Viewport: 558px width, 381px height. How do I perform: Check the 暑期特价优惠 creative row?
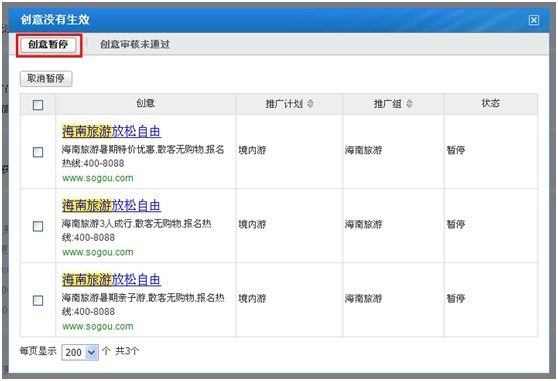(38, 152)
